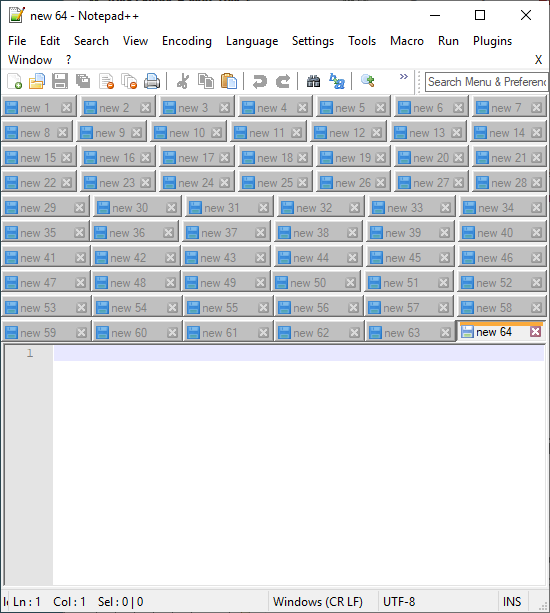Open the Tools menu
This screenshot has height=613, width=550.
pyautogui.click(x=362, y=41)
